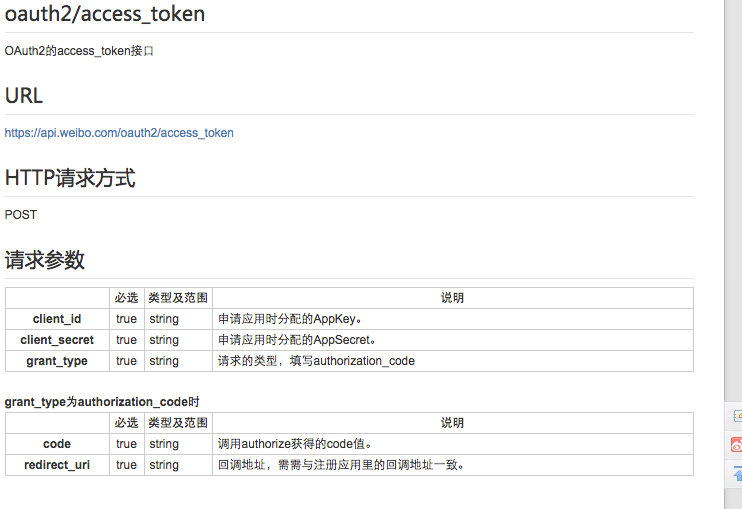This screenshot has height=509, width=742.
Task: Click the client_id parameter cell
Action: point(57,319)
